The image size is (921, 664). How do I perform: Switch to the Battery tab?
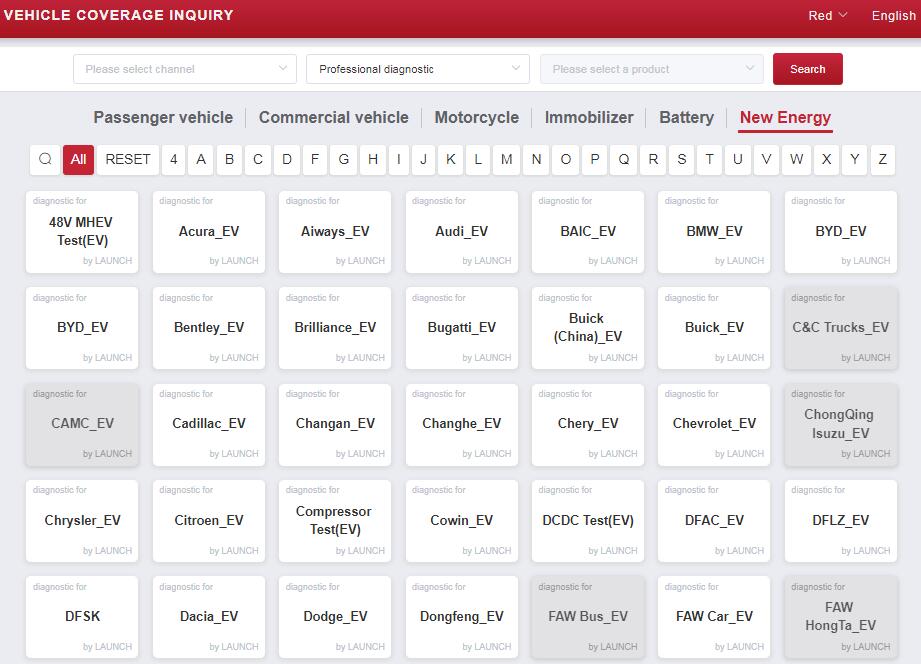pyautogui.click(x=687, y=118)
